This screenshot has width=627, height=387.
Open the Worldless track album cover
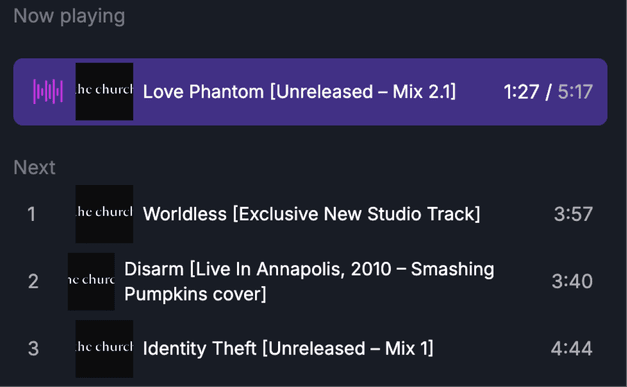pos(104,214)
